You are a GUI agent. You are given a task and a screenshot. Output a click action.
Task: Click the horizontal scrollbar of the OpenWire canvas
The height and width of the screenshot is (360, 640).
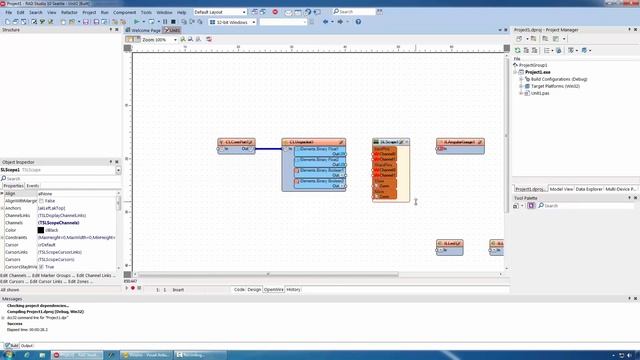click(x=268, y=274)
